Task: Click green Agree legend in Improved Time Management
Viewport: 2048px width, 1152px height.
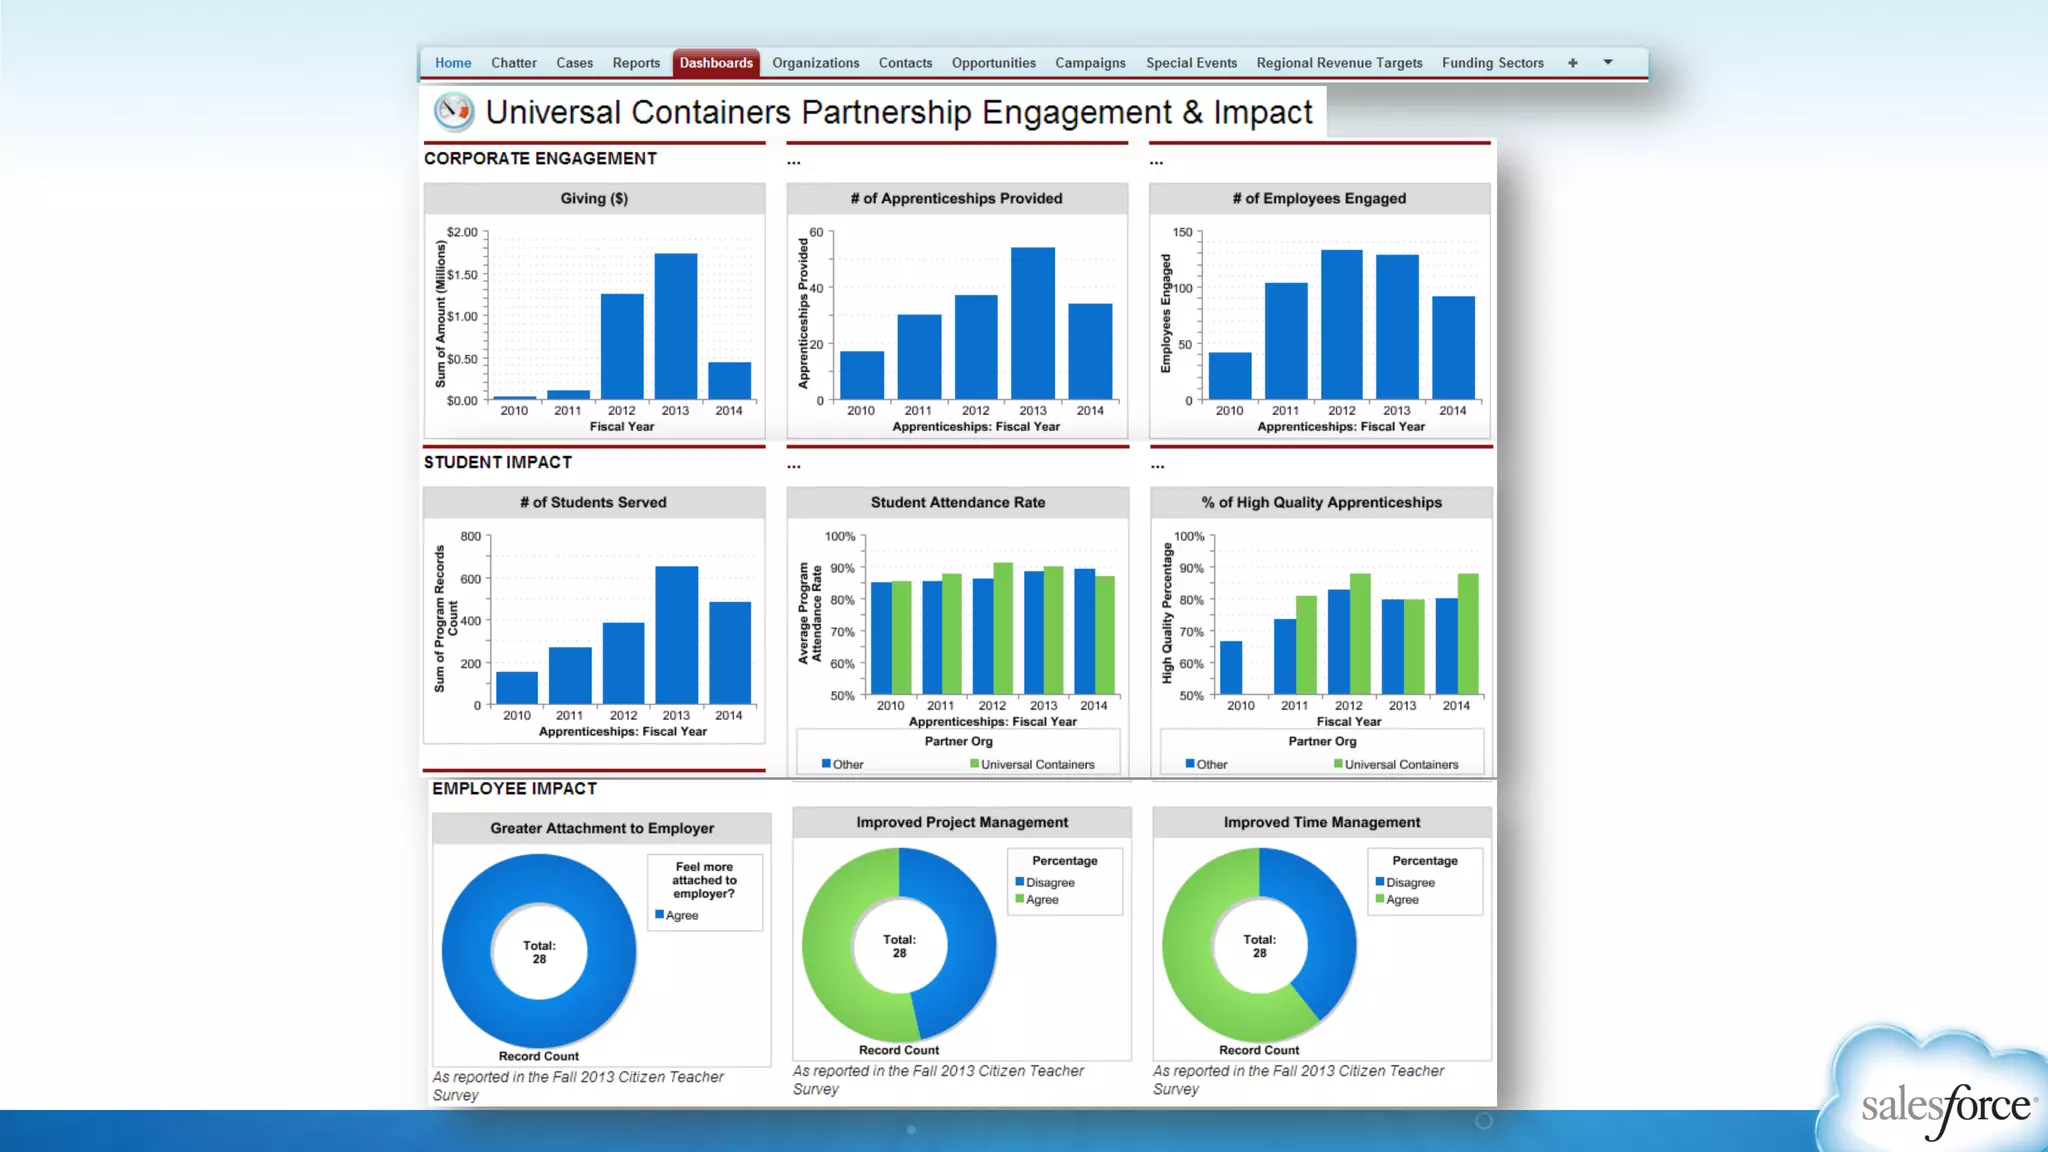Action: tap(1380, 899)
